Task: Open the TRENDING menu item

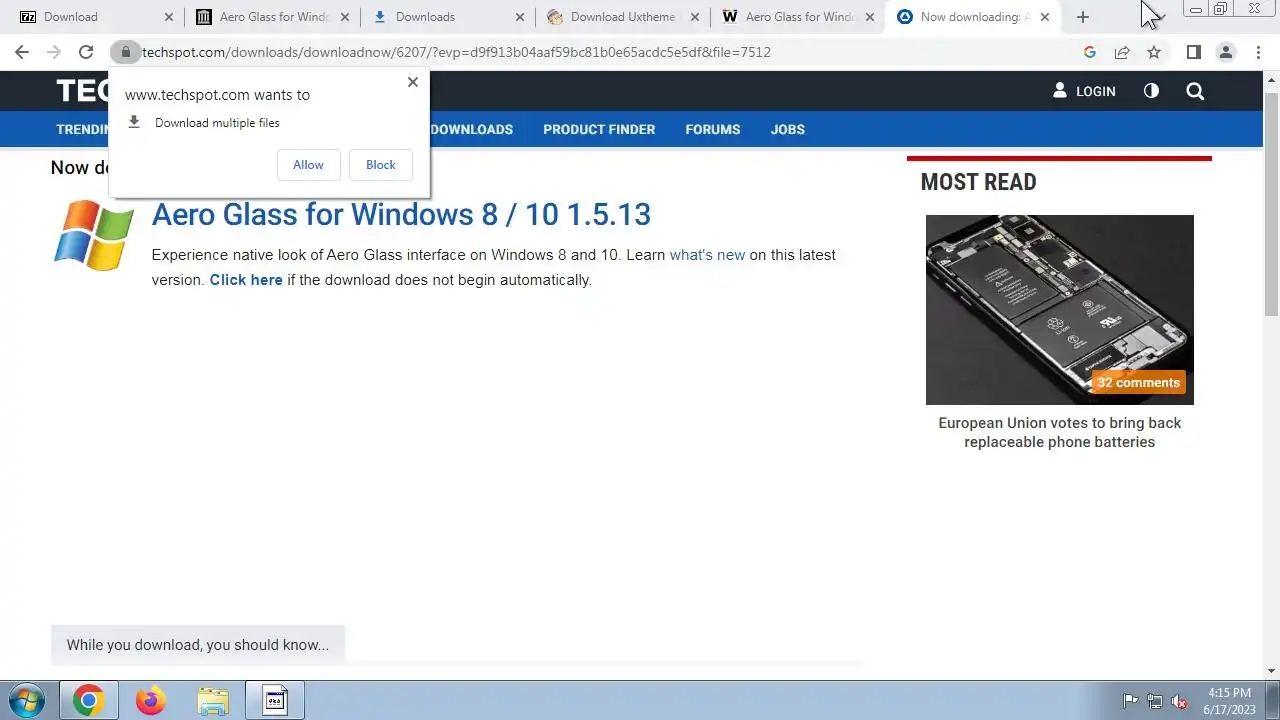Action: (83, 129)
